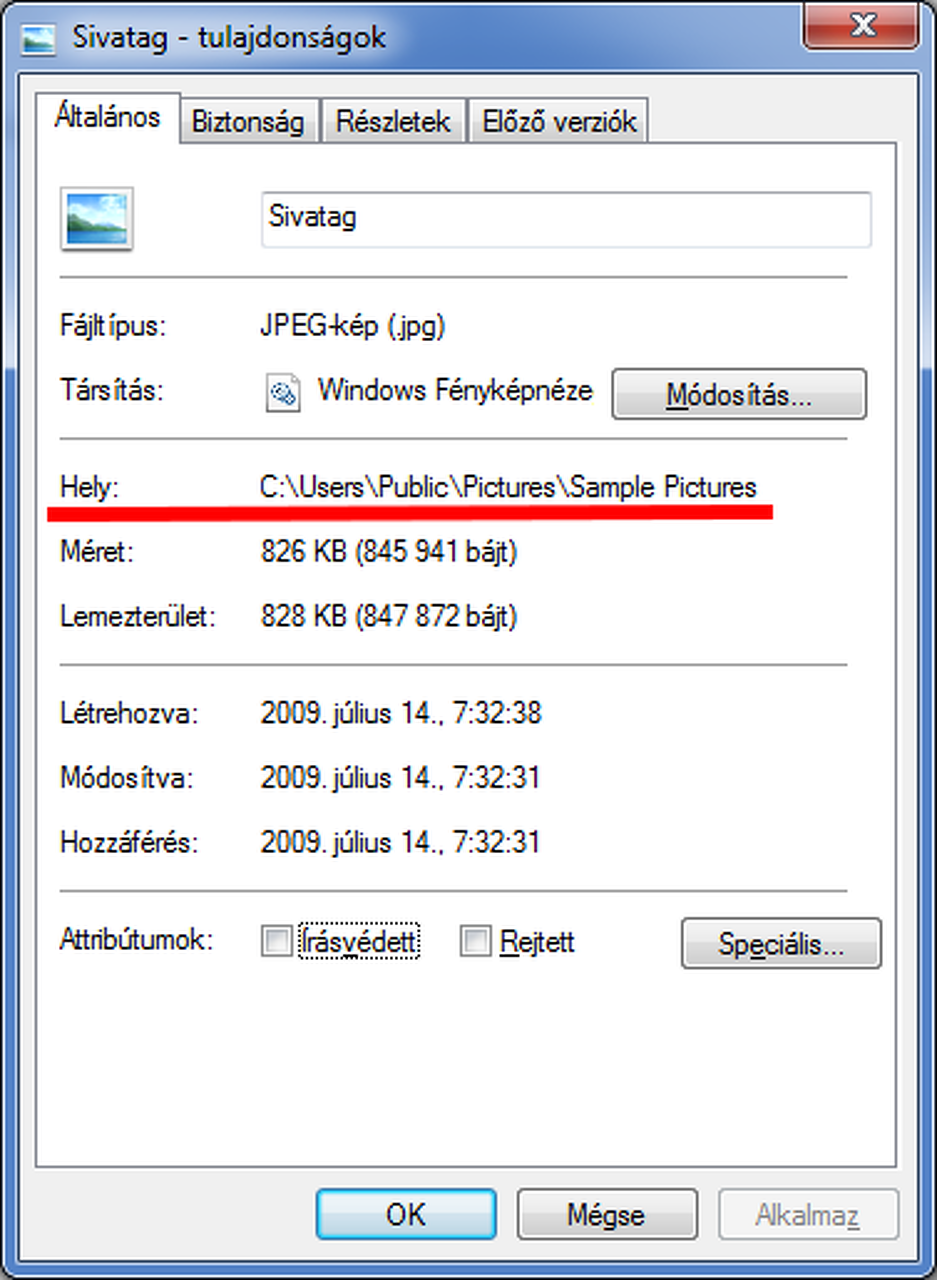This screenshot has width=937, height=1280.
Task: Click the Sample Pictures location path
Action: [x=508, y=488]
